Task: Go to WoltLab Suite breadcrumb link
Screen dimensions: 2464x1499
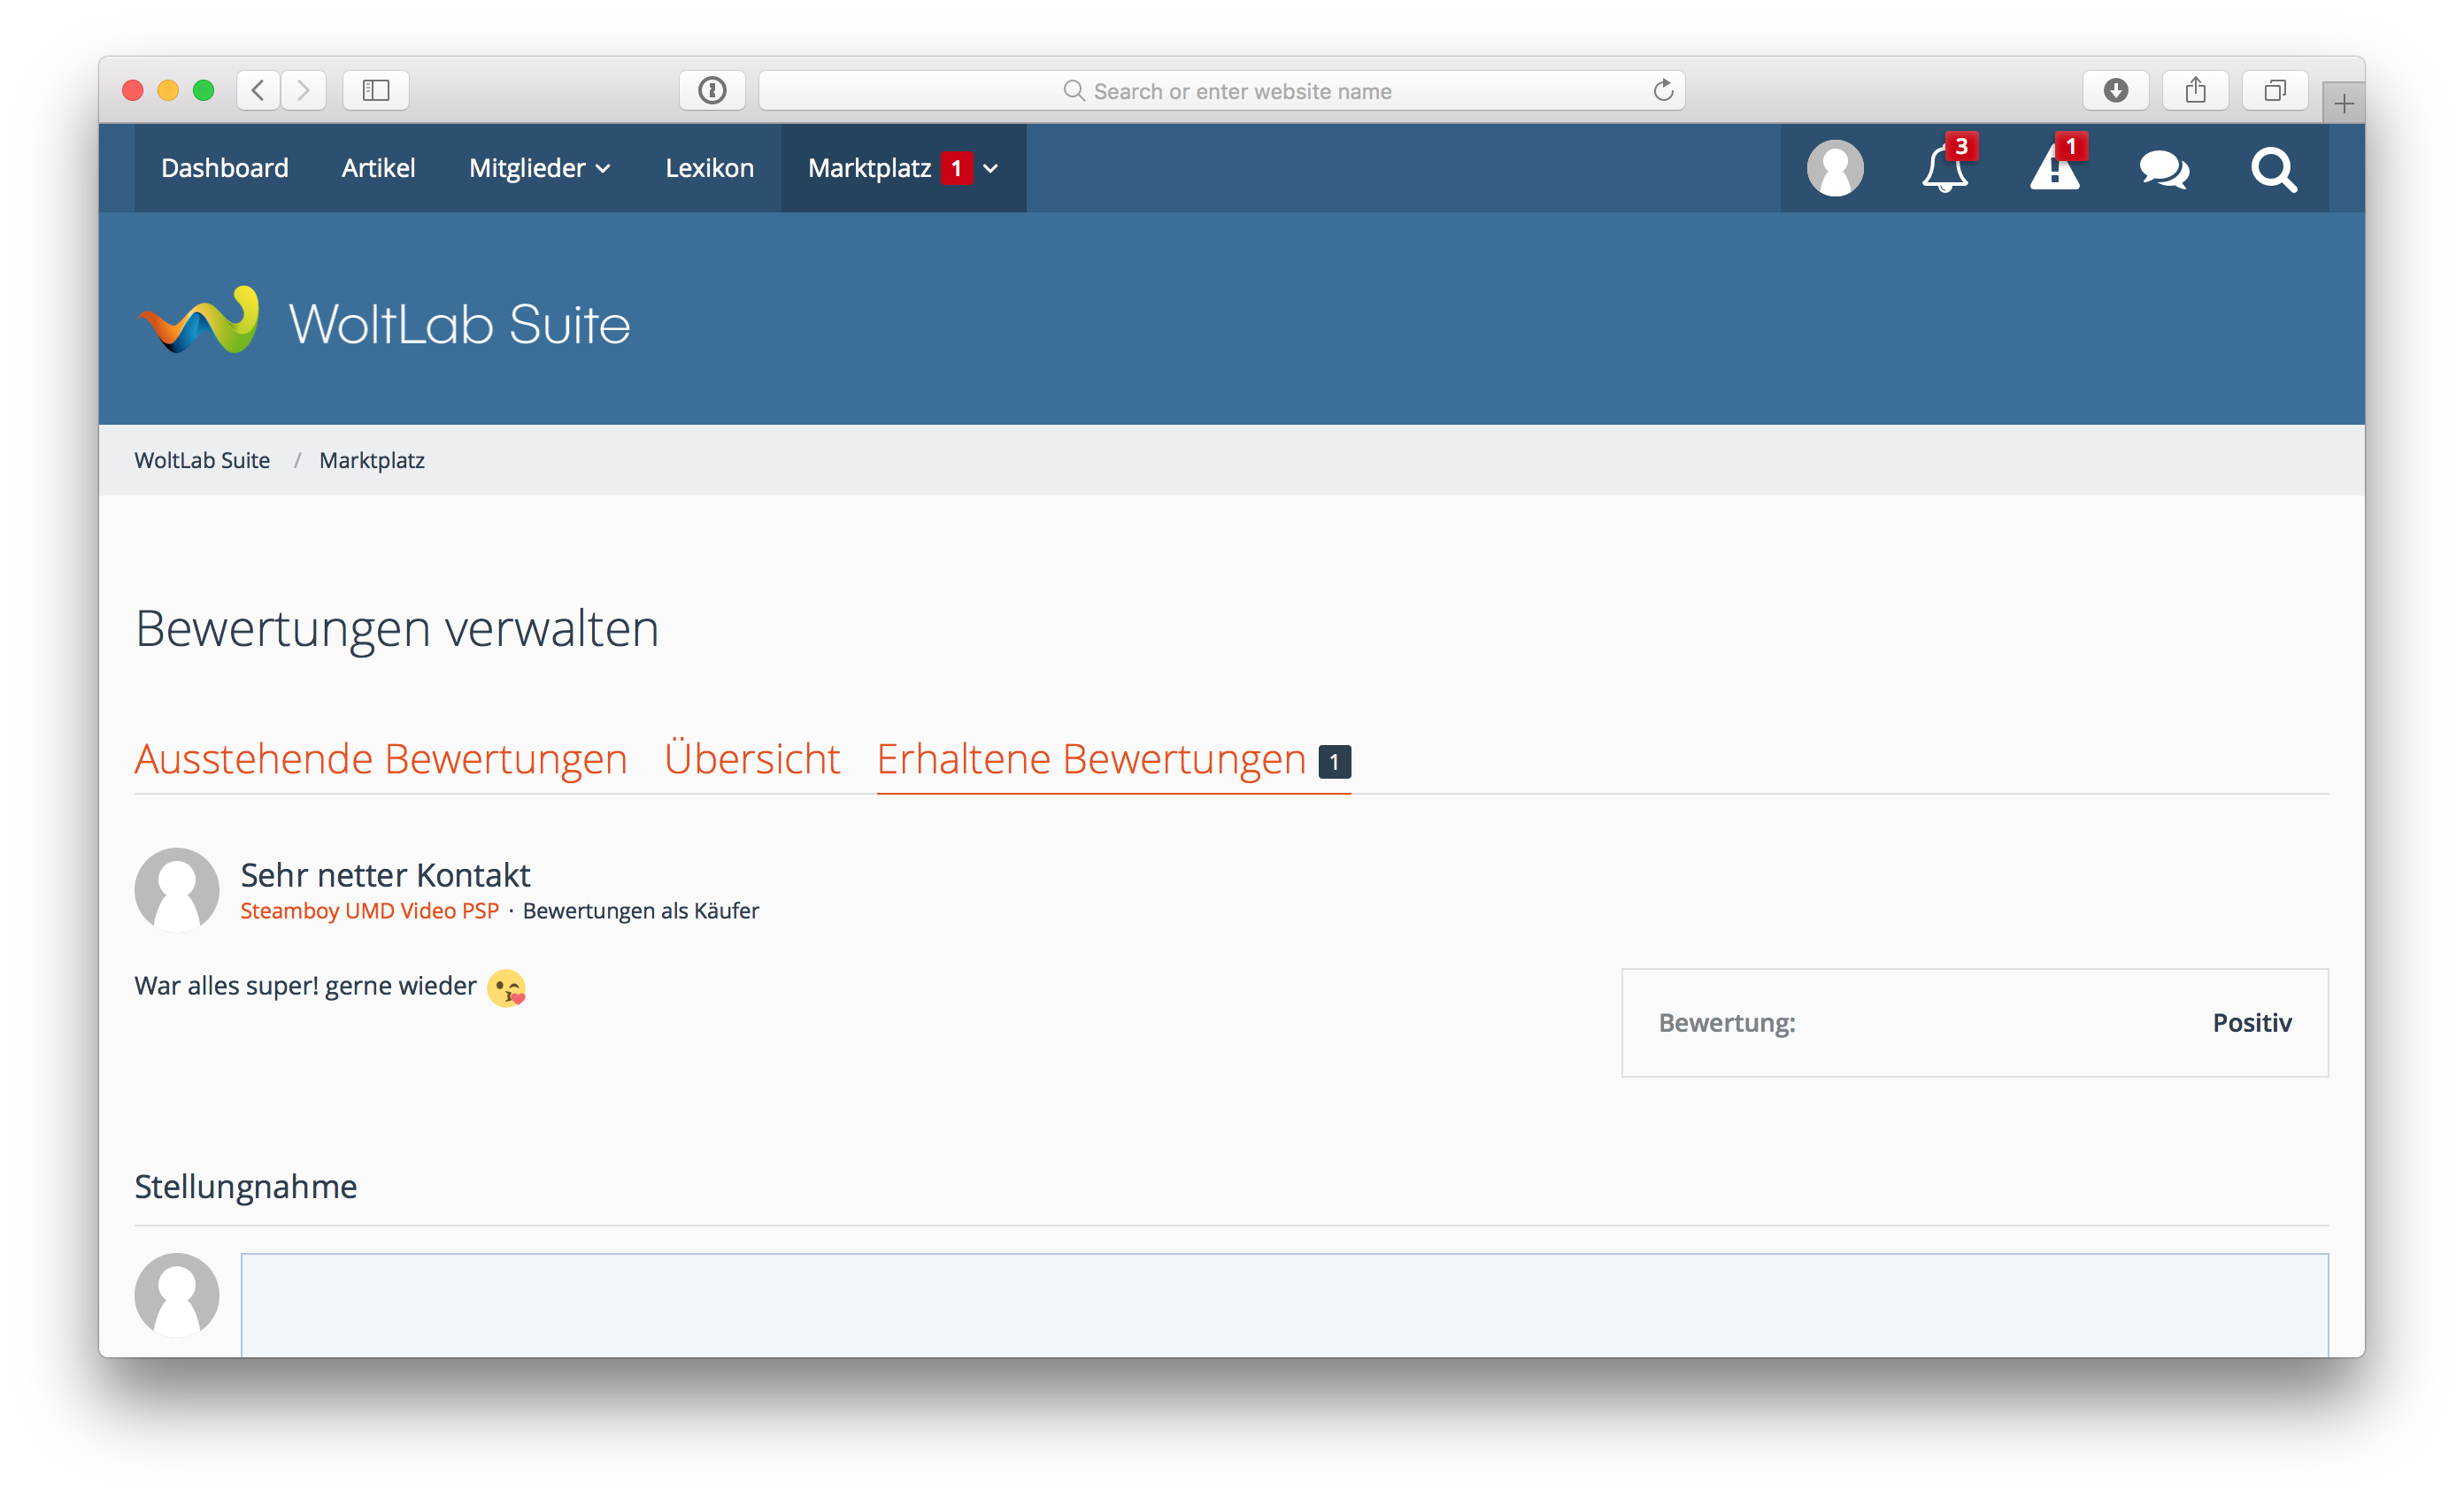Action: tap(202, 460)
